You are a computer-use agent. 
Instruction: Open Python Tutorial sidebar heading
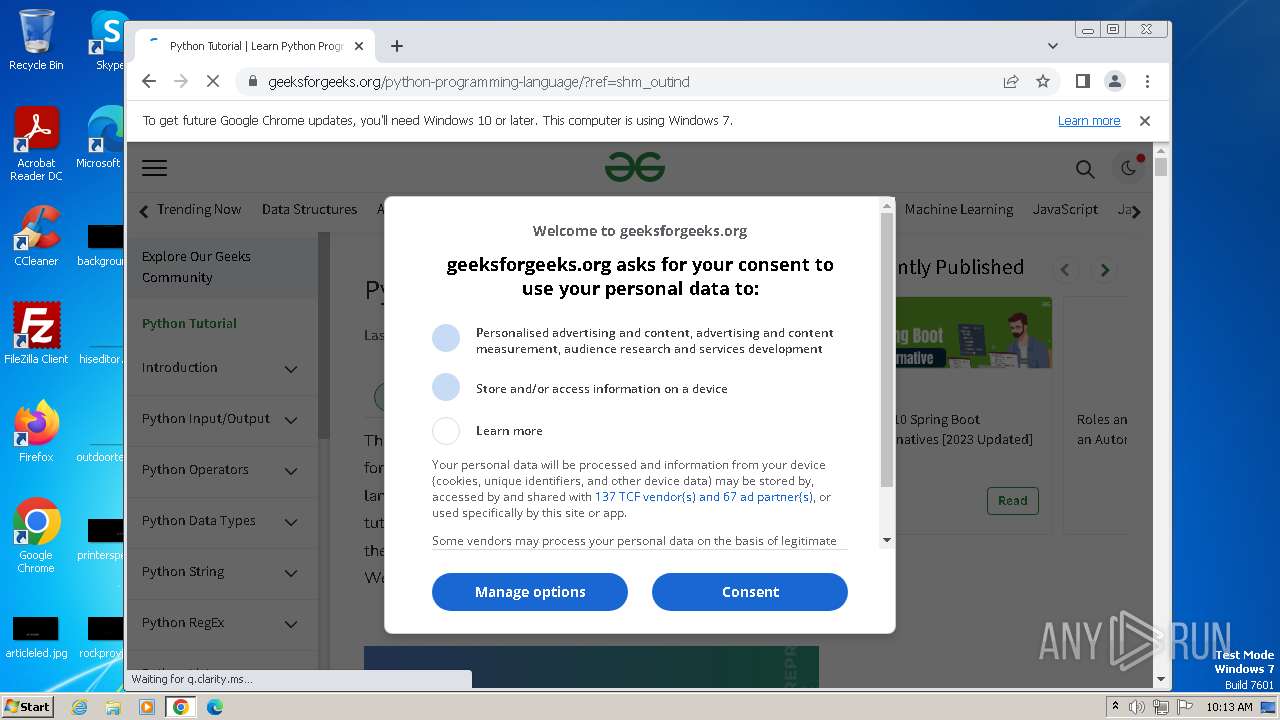pos(189,324)
